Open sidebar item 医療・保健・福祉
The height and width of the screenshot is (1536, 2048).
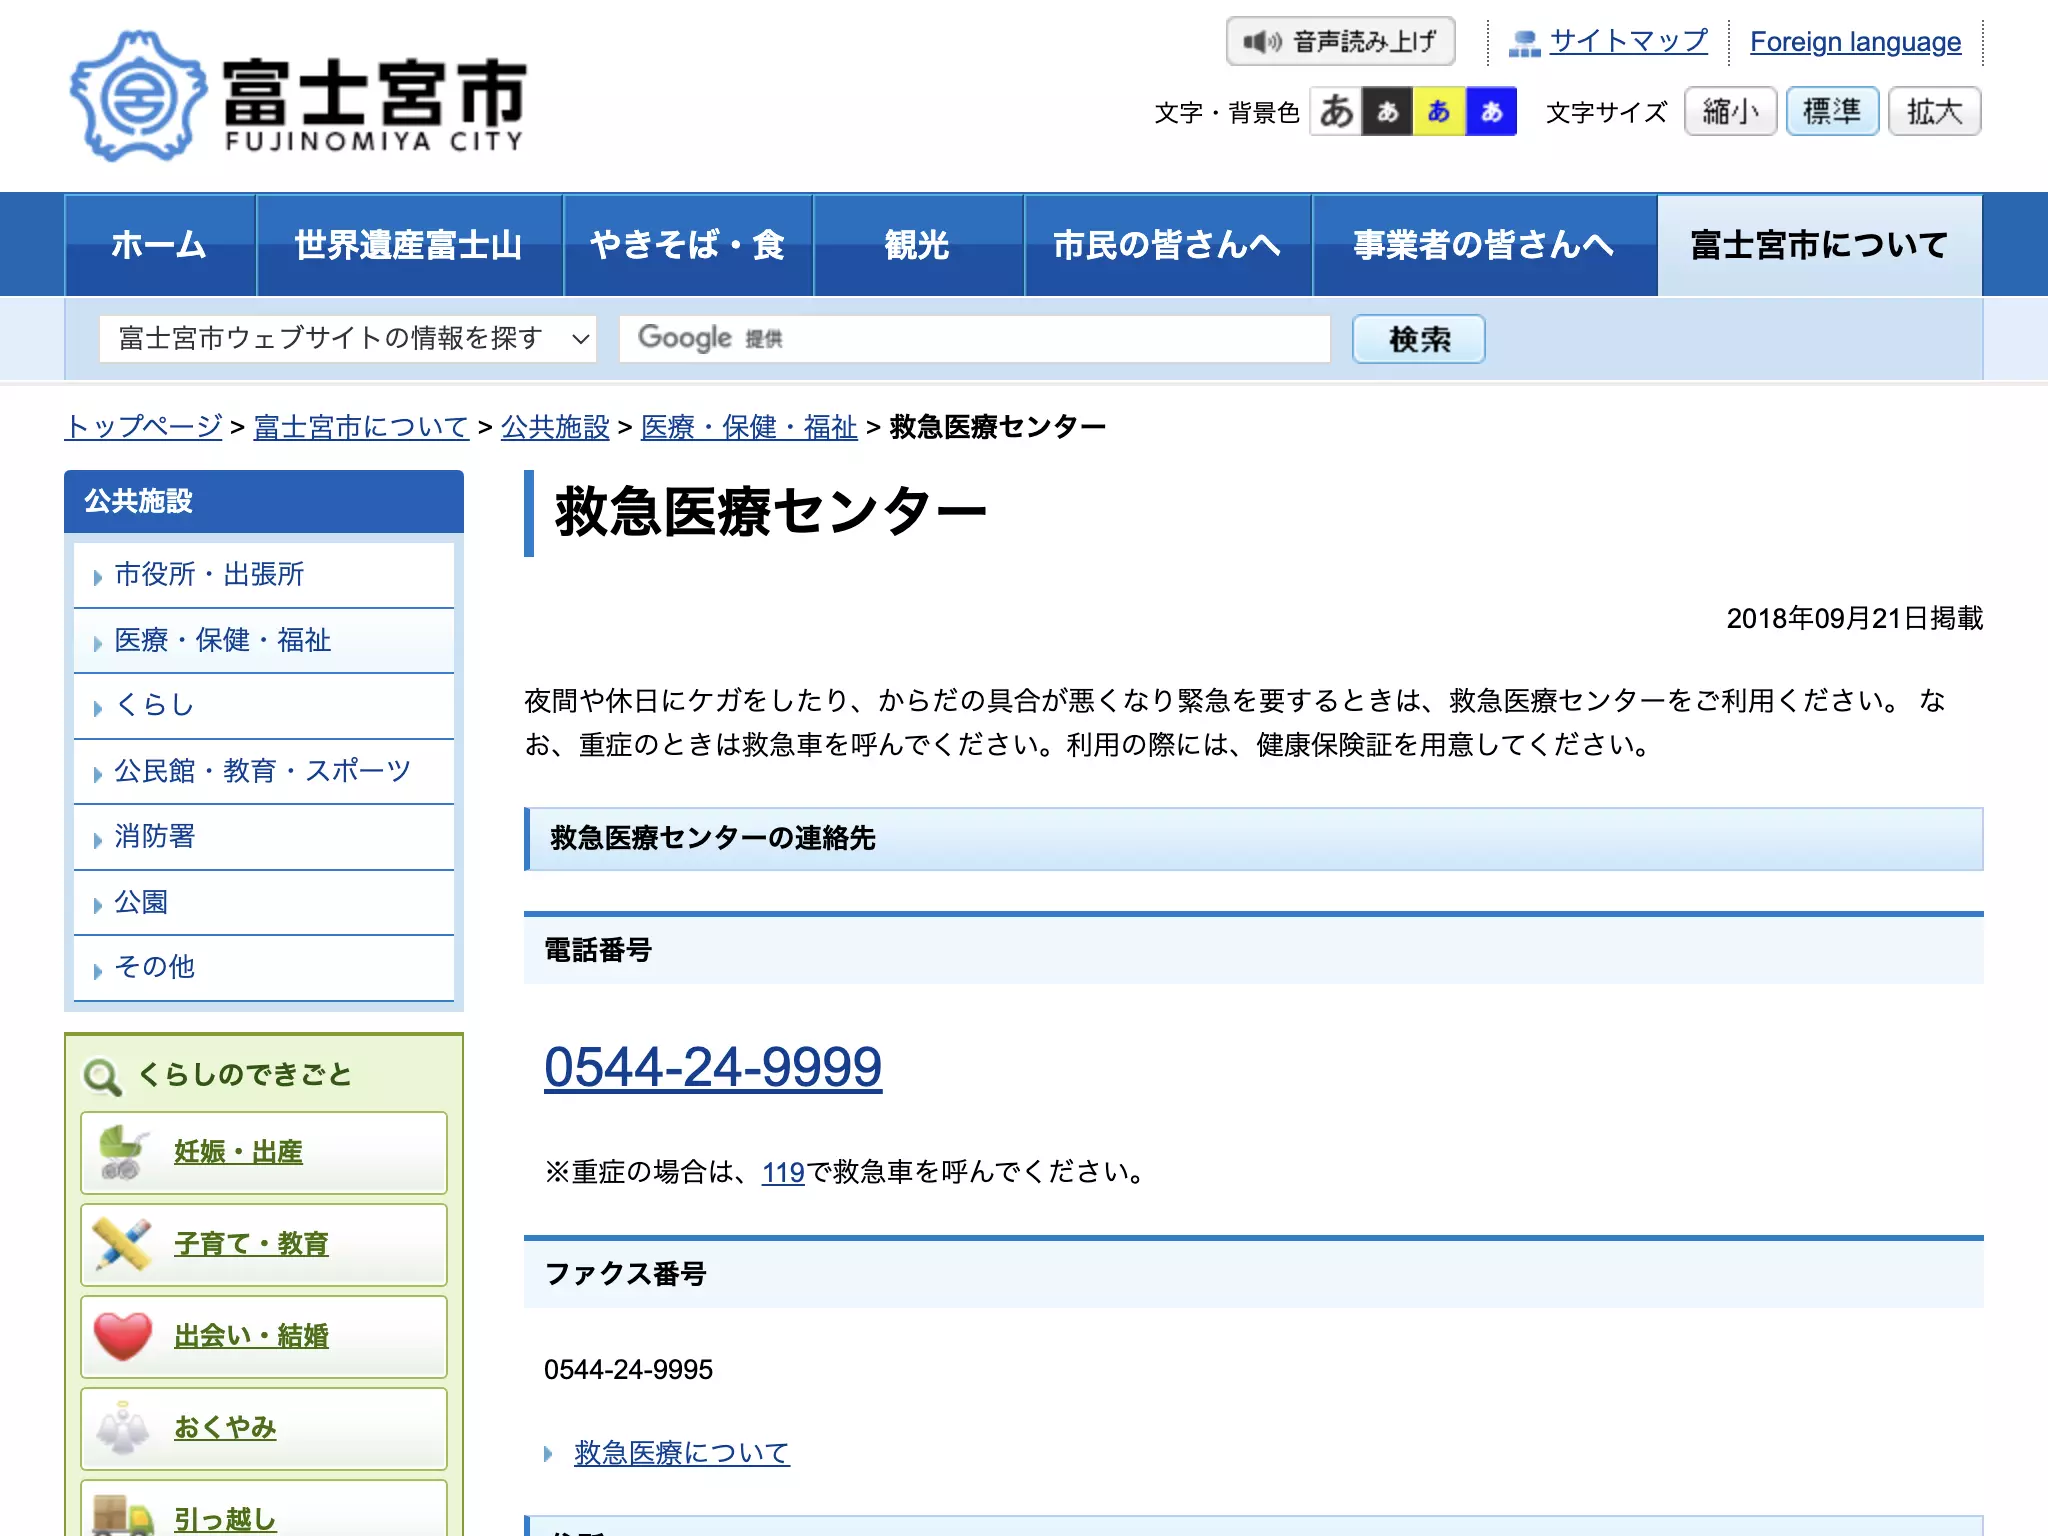(264, 640)
